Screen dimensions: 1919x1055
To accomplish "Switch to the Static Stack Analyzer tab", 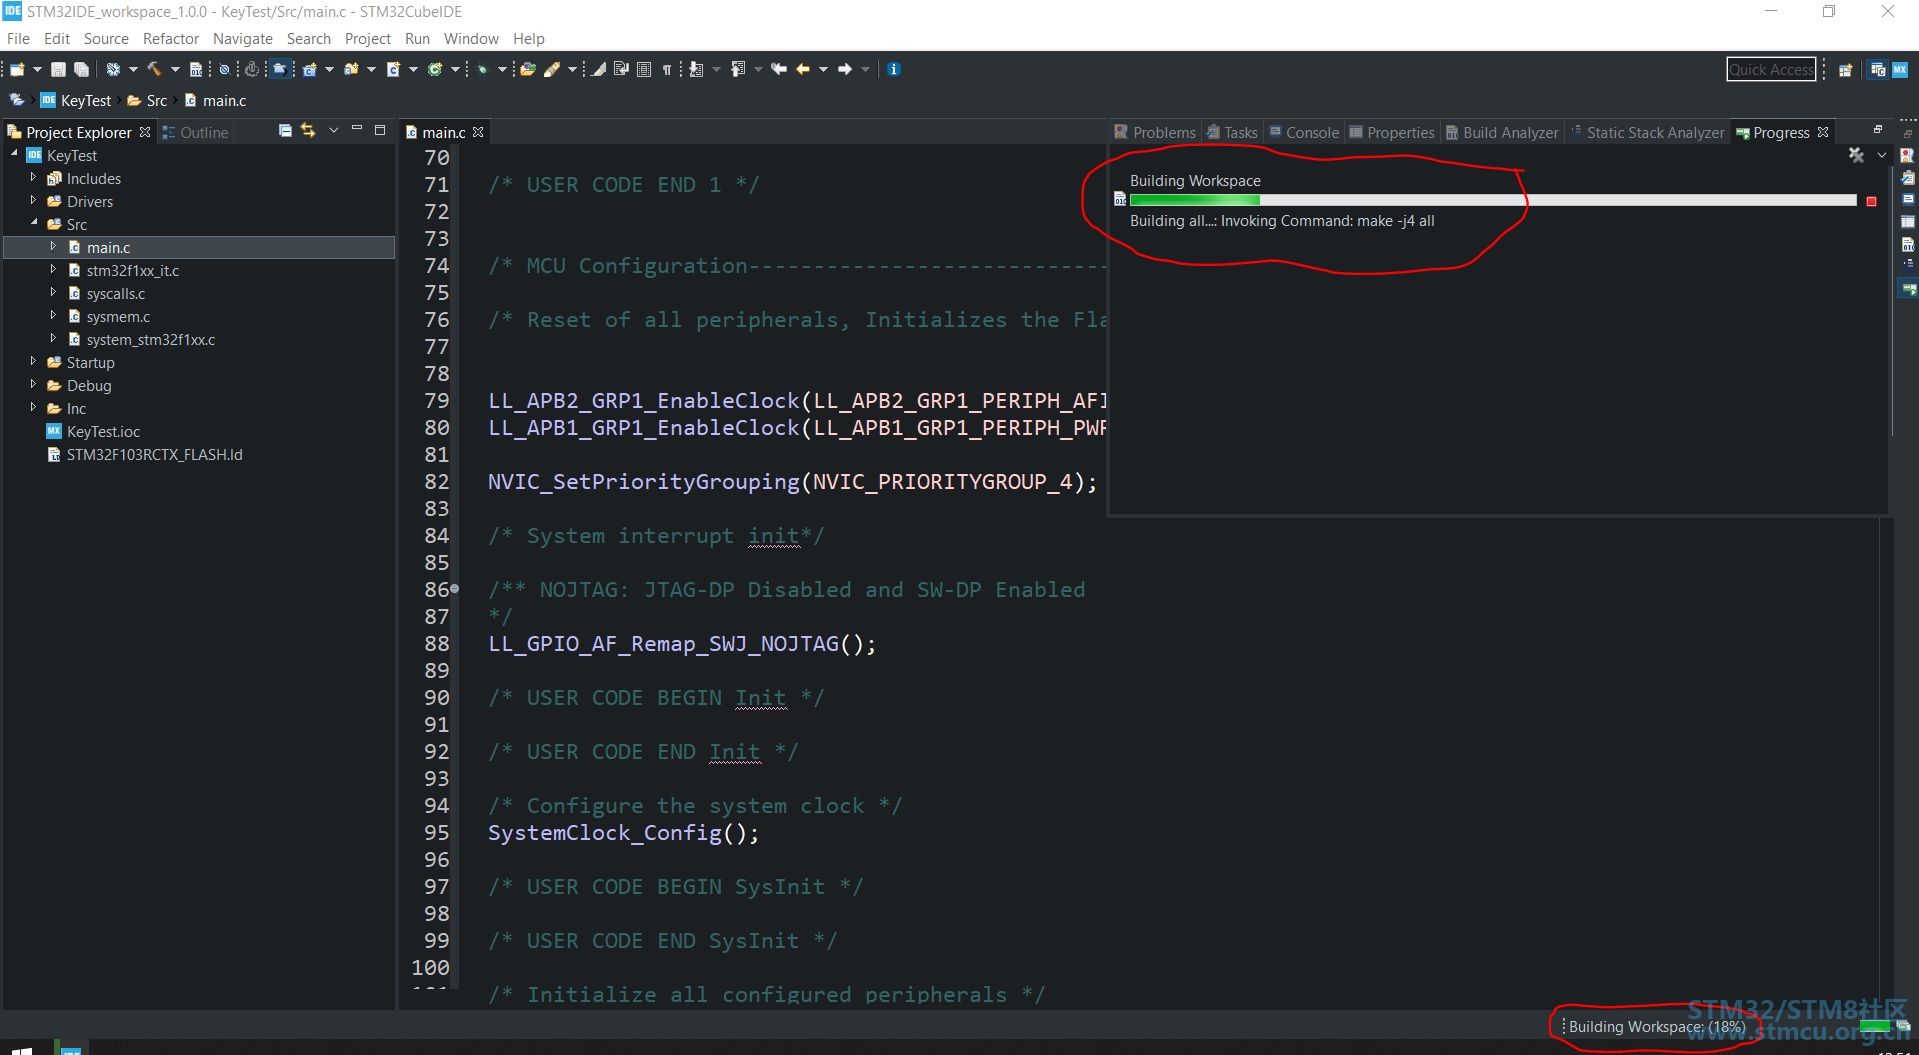I will click(1648, 132).
